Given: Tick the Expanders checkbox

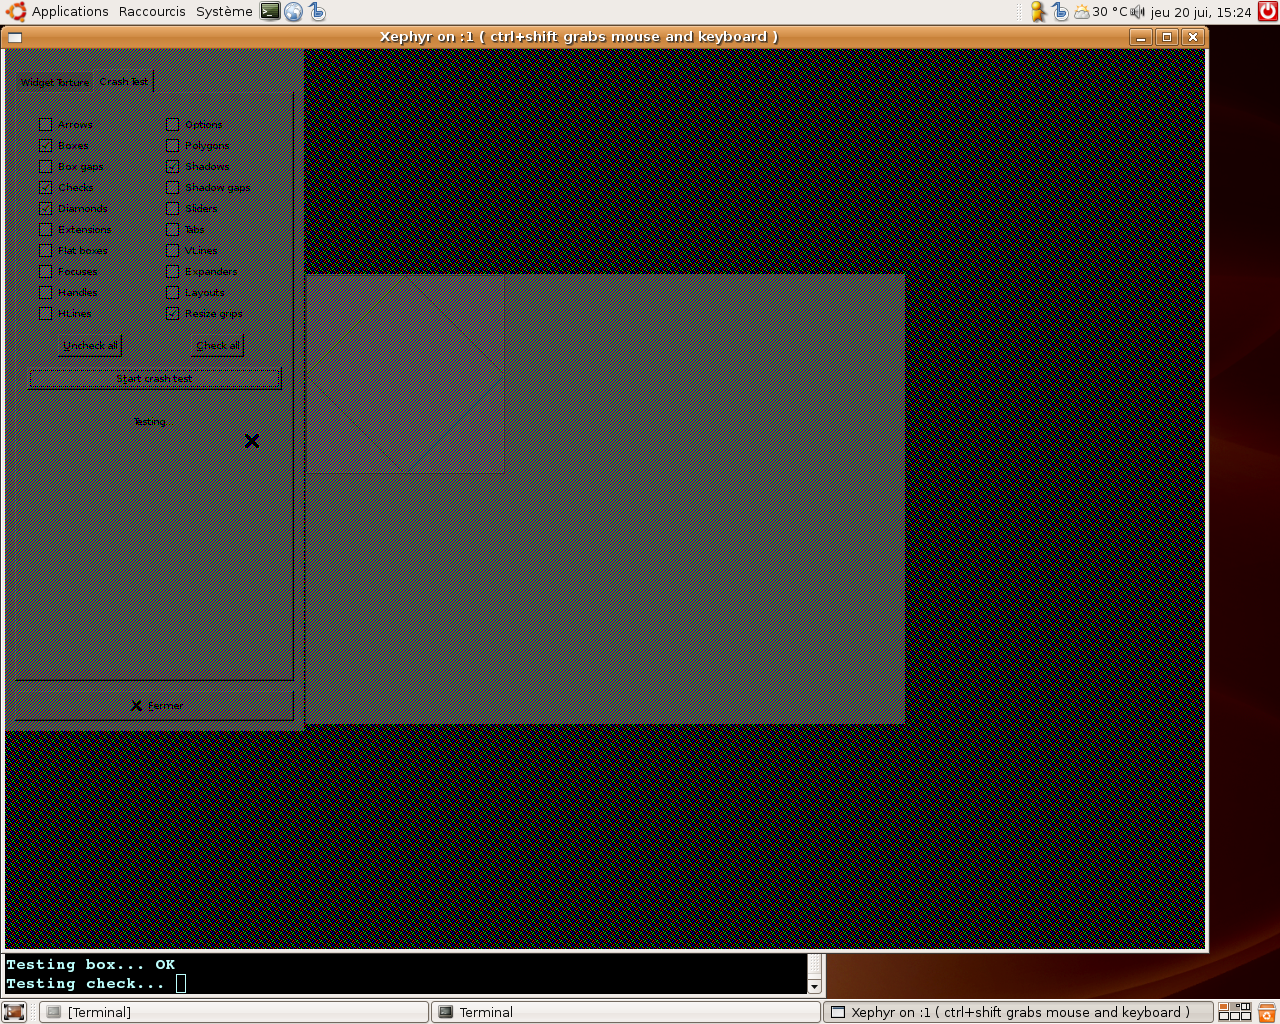Looking at the screenshot, I should pos(173,272).
